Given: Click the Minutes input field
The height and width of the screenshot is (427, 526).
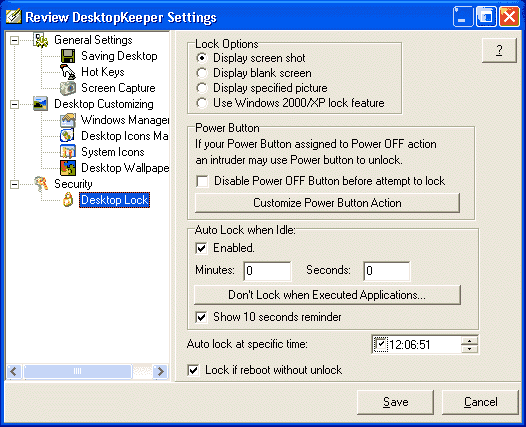Looking at the screenshot, I should click(267, 271).
